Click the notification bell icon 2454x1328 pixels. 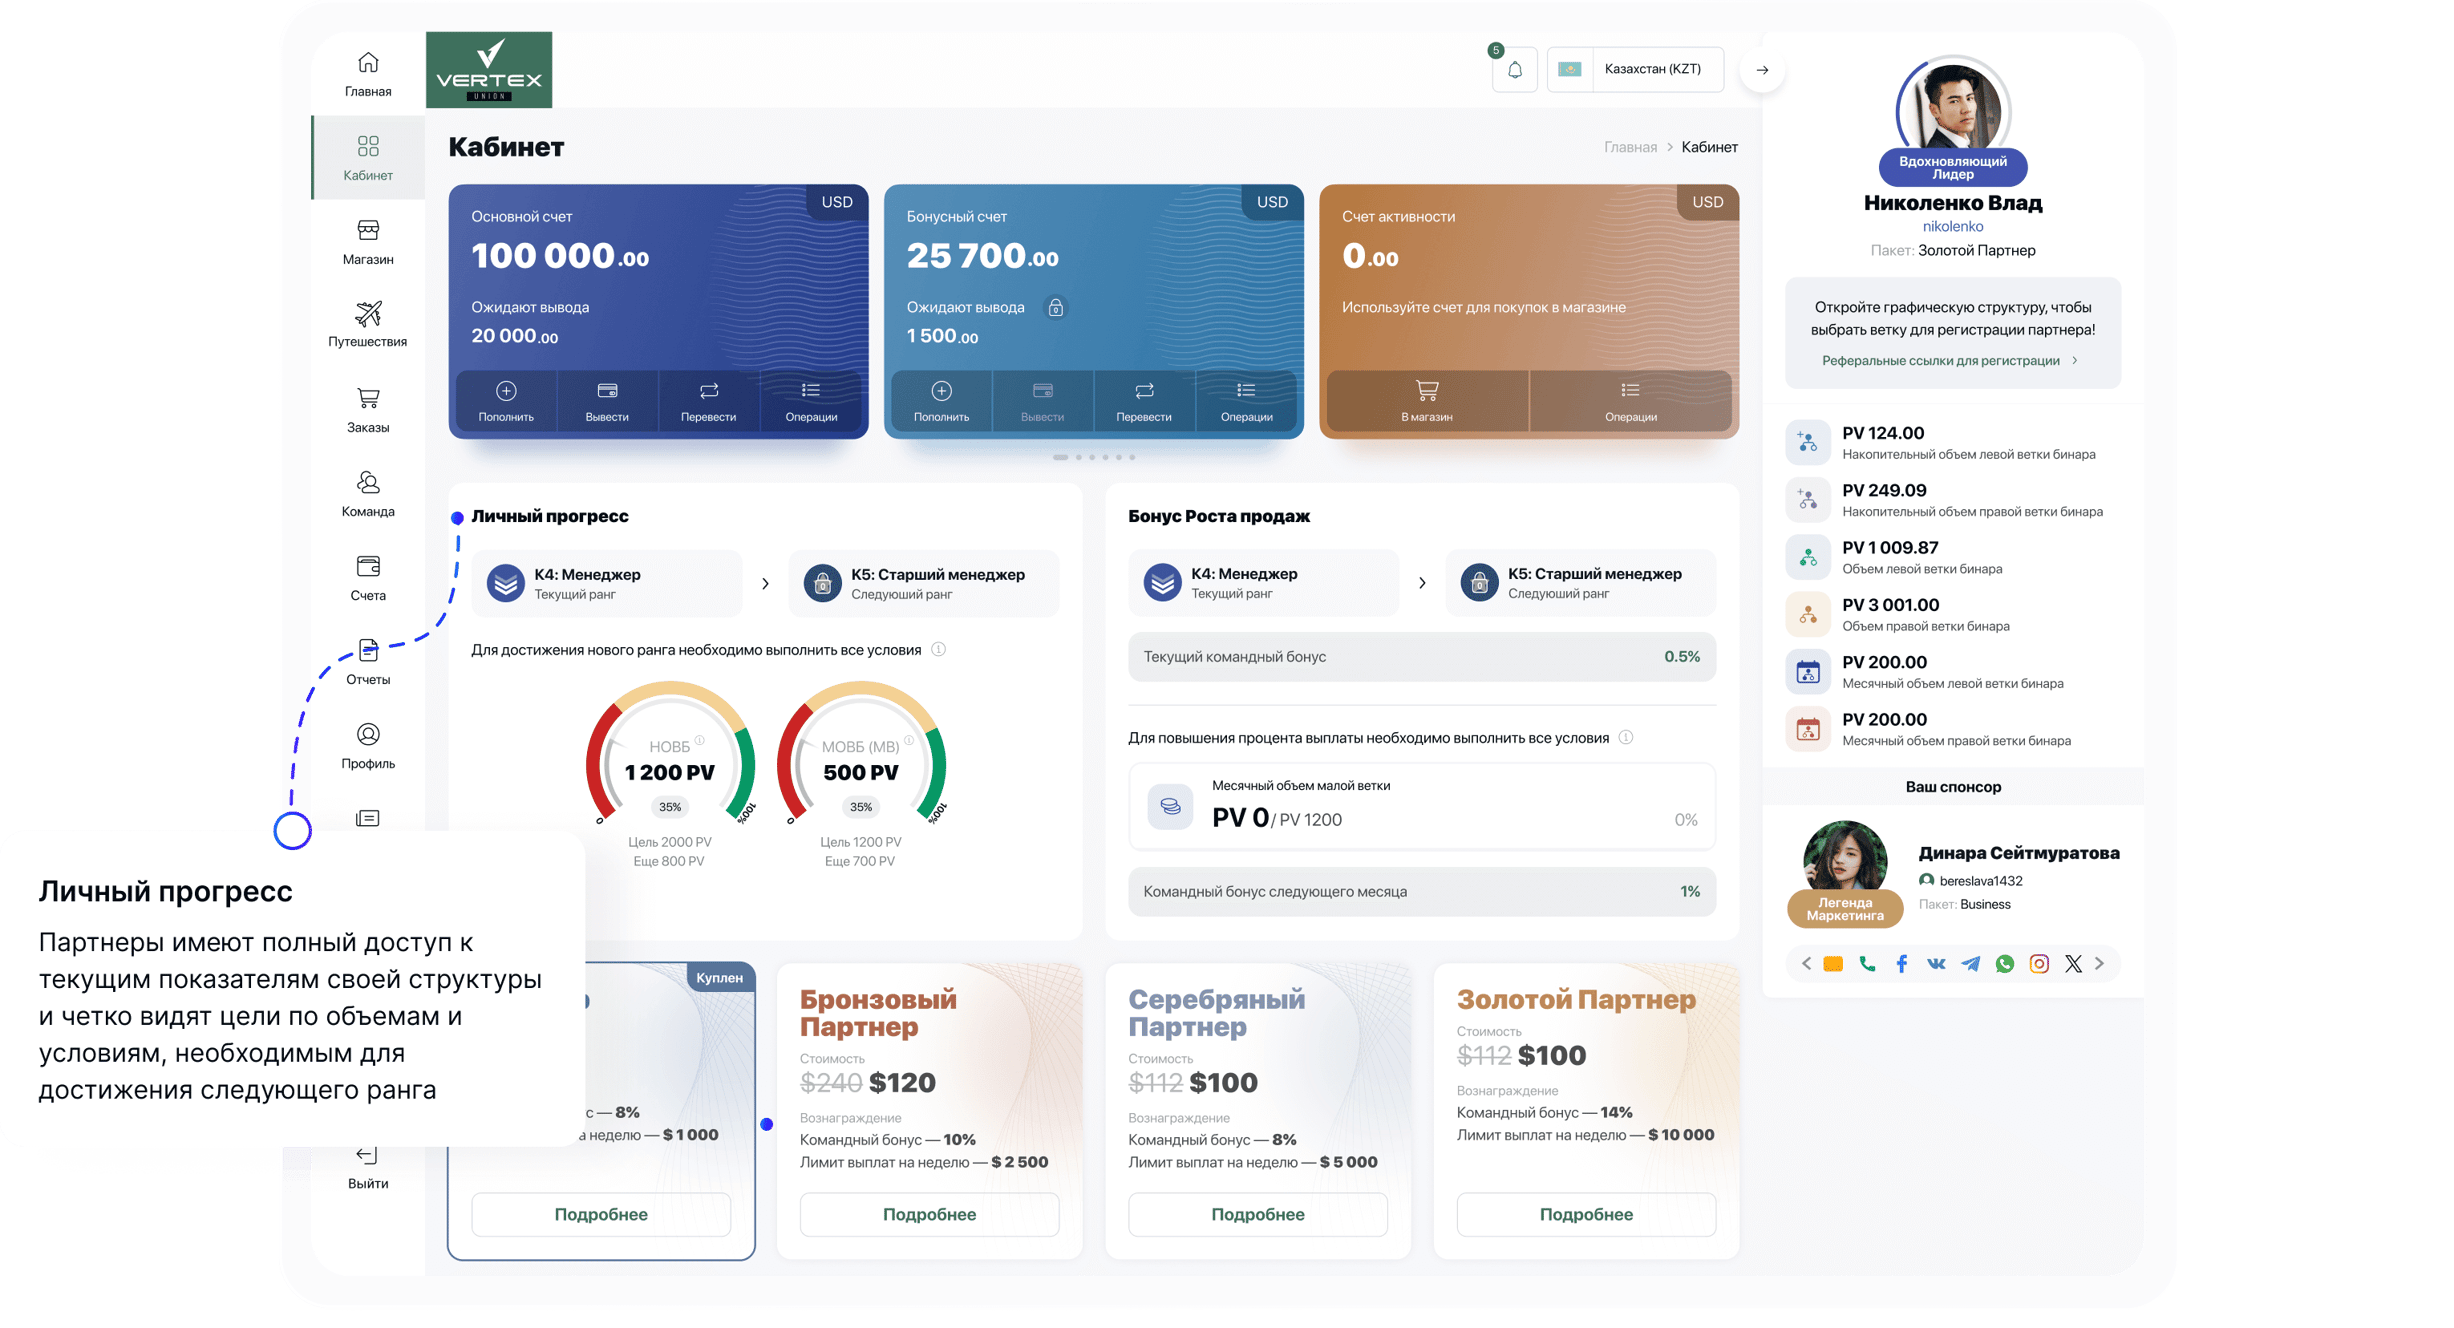tap(1514, 70)
